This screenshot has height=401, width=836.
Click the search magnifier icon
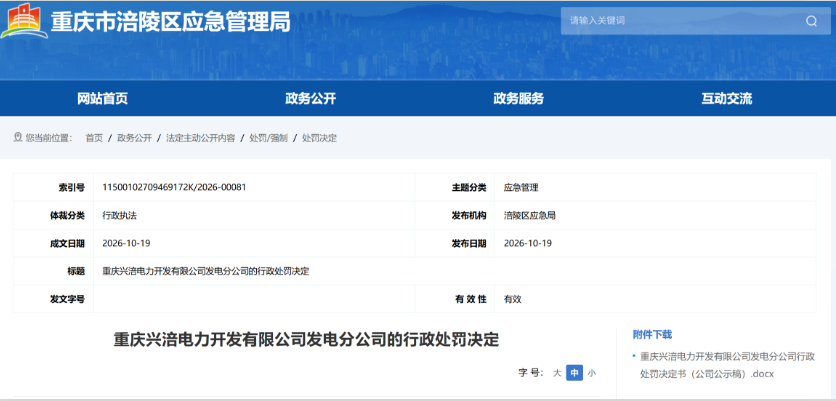tap(811, 21)
